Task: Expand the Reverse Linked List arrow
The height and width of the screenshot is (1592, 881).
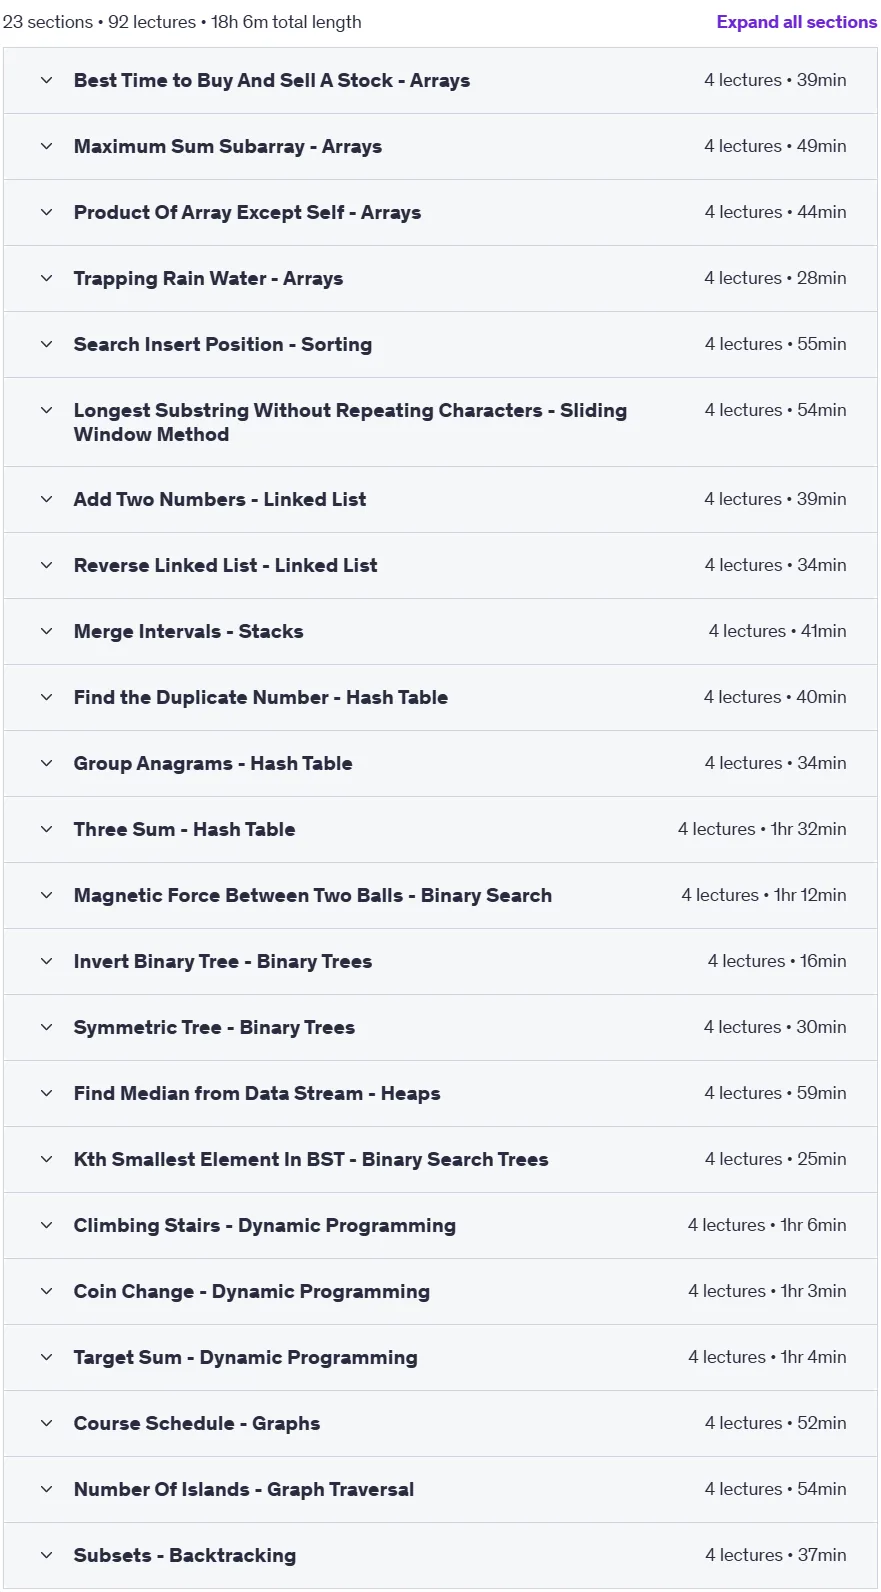Action: 46,565
